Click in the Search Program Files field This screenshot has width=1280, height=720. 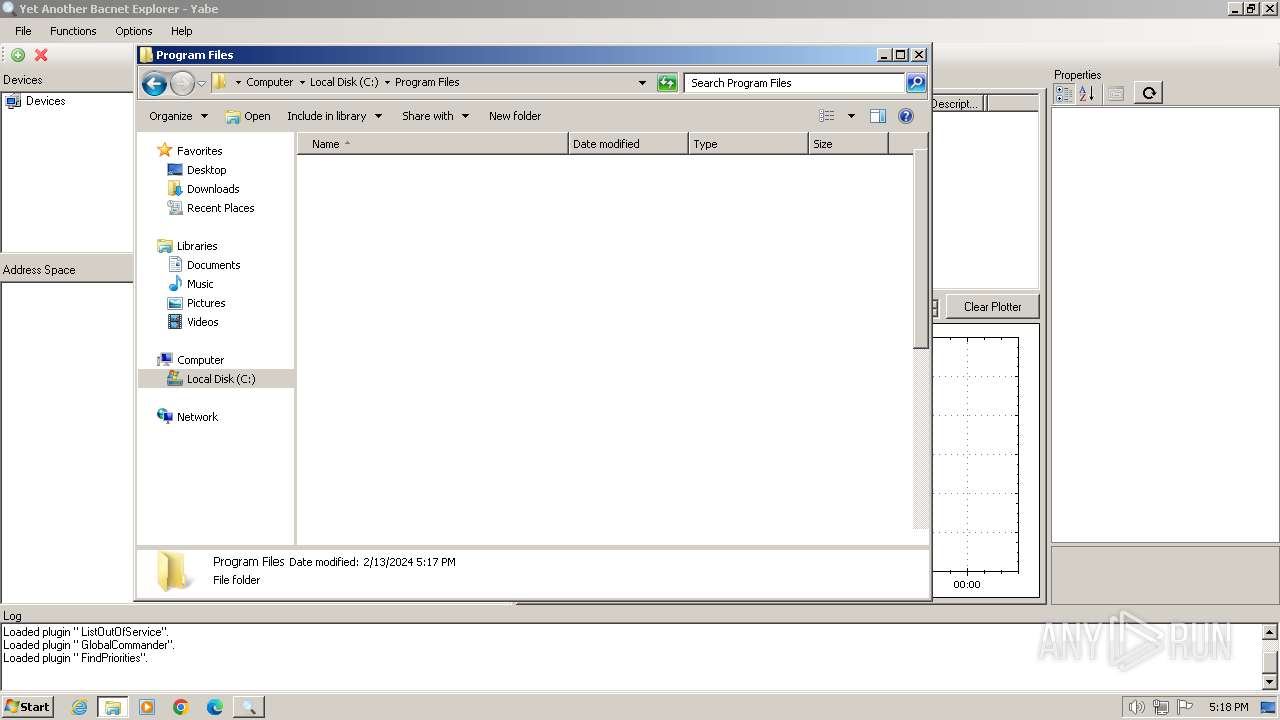(795, 83)
